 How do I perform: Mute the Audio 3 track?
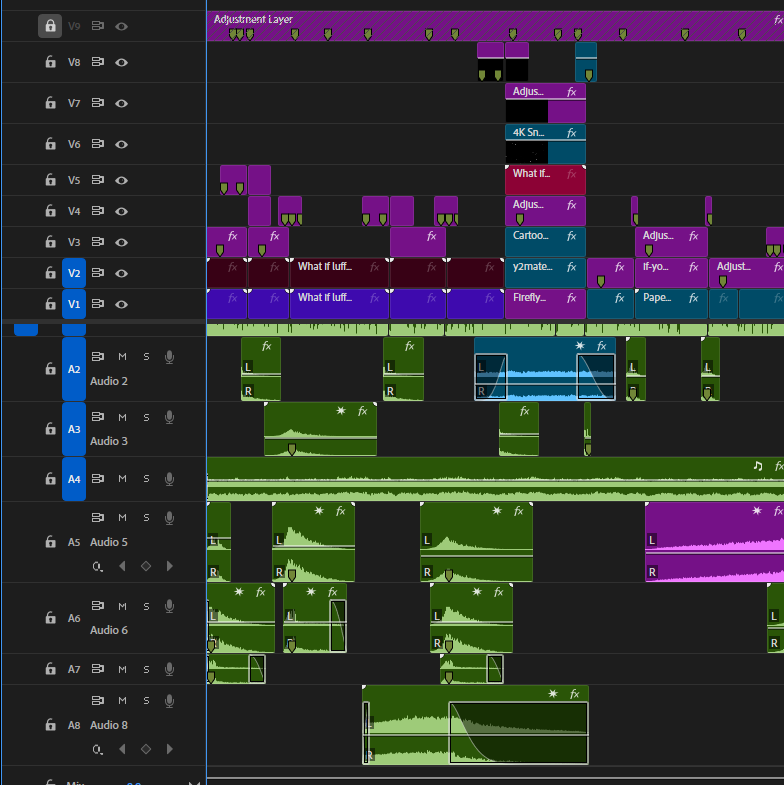pos(122,417)
